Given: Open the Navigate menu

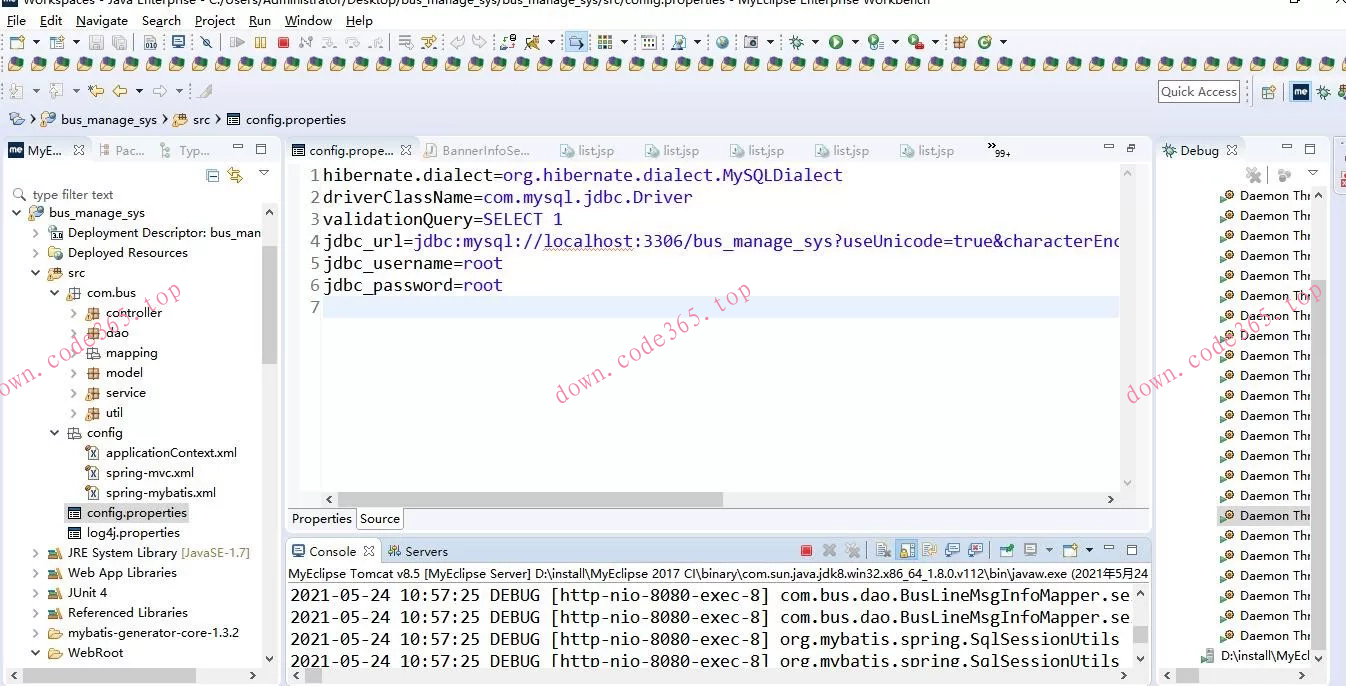Looking at the screenshot, I should click(102, 20).
